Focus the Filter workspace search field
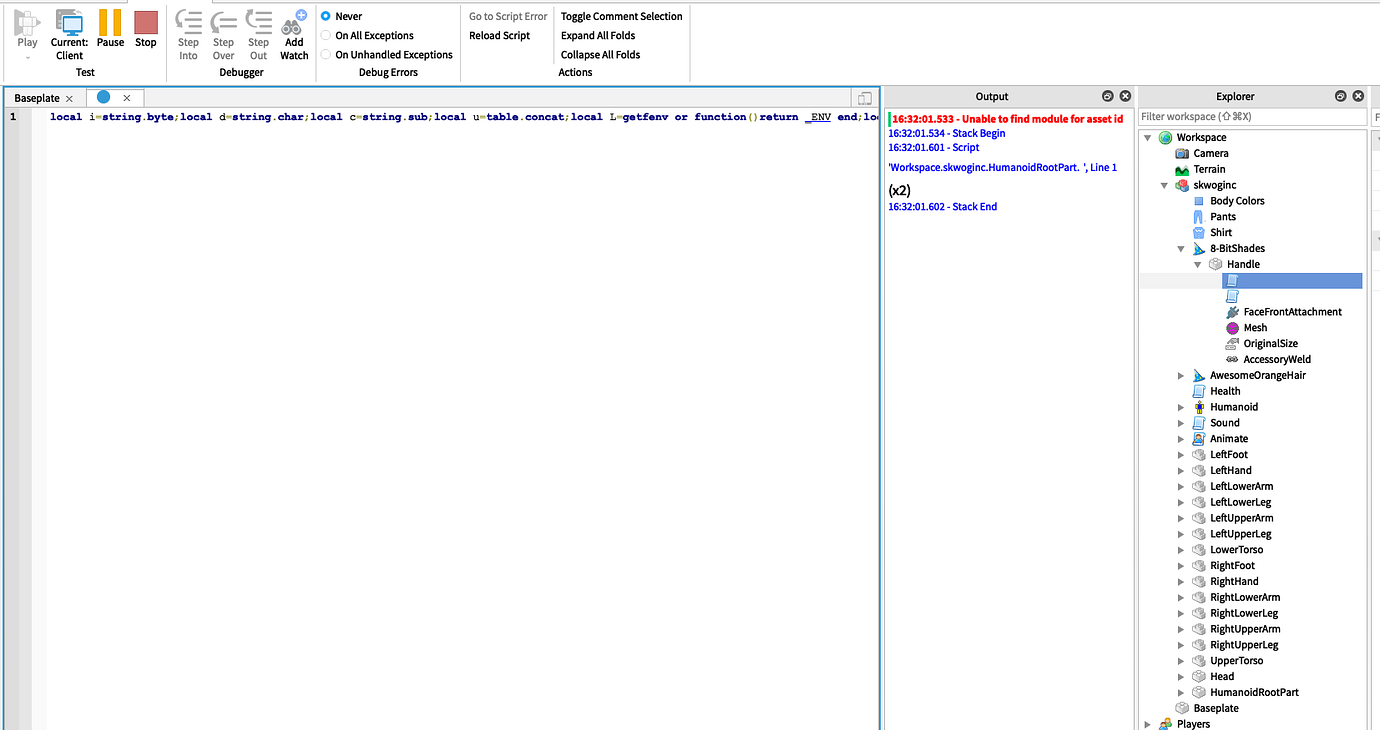This screenshot has height=730, width=1380. (x=1253, y=117)
